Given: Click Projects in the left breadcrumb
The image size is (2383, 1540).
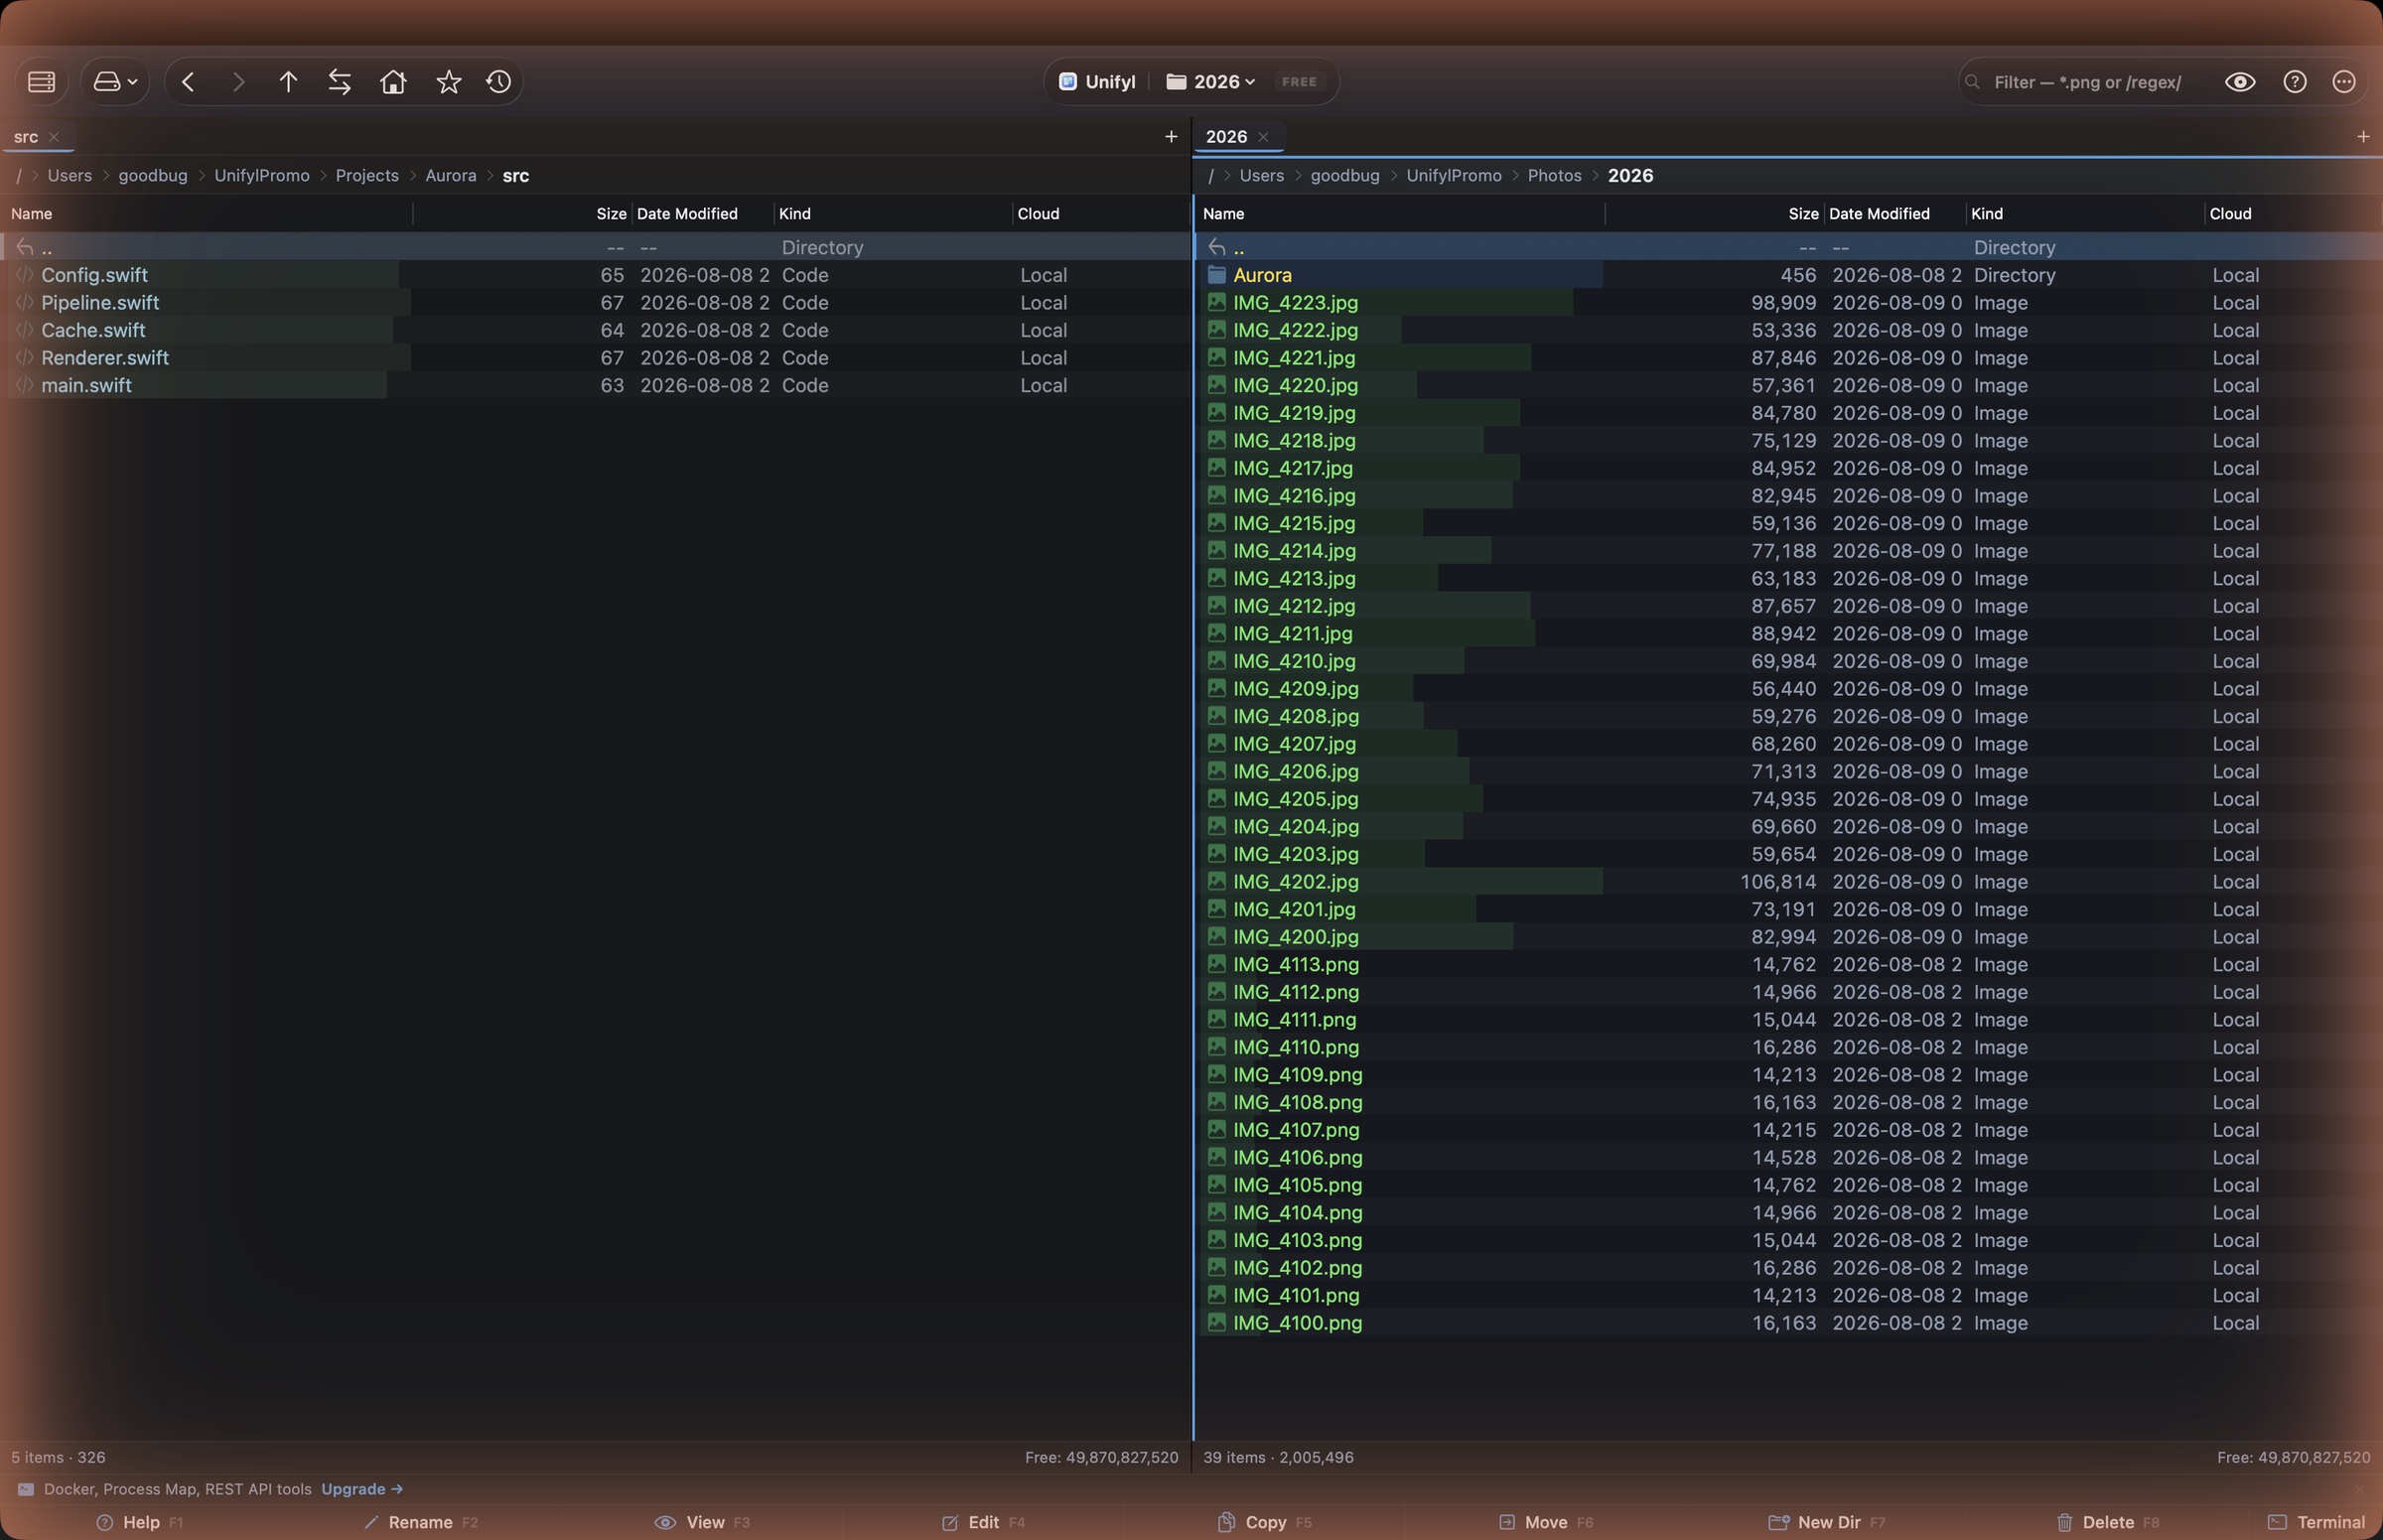Looking at the screenshot, I should [x=367, y=176].
